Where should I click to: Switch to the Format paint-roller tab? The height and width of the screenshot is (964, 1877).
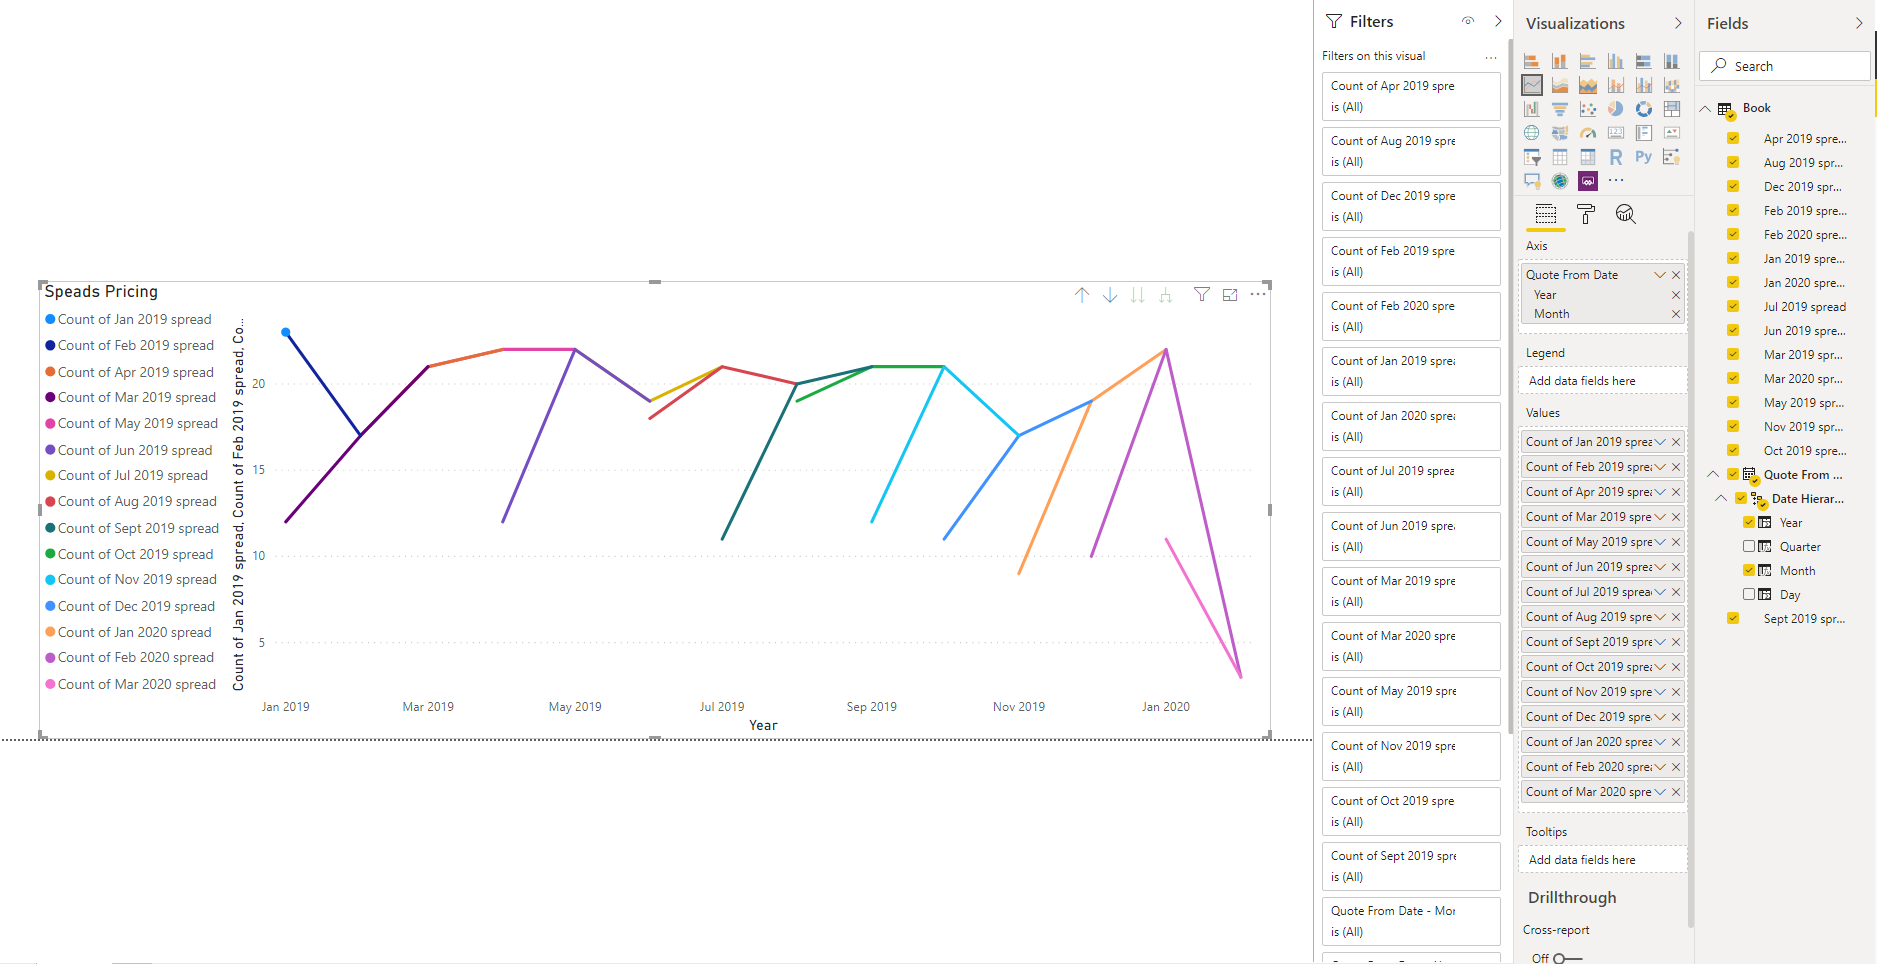1586,214
